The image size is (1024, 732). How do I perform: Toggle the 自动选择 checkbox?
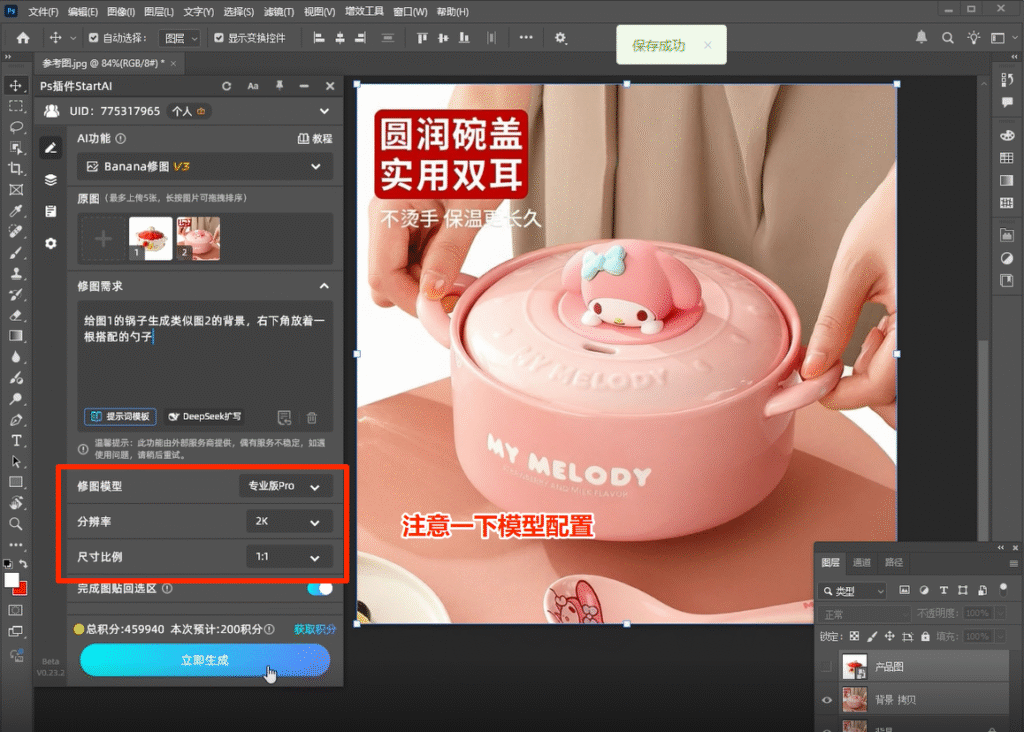[x=93, y=38]
